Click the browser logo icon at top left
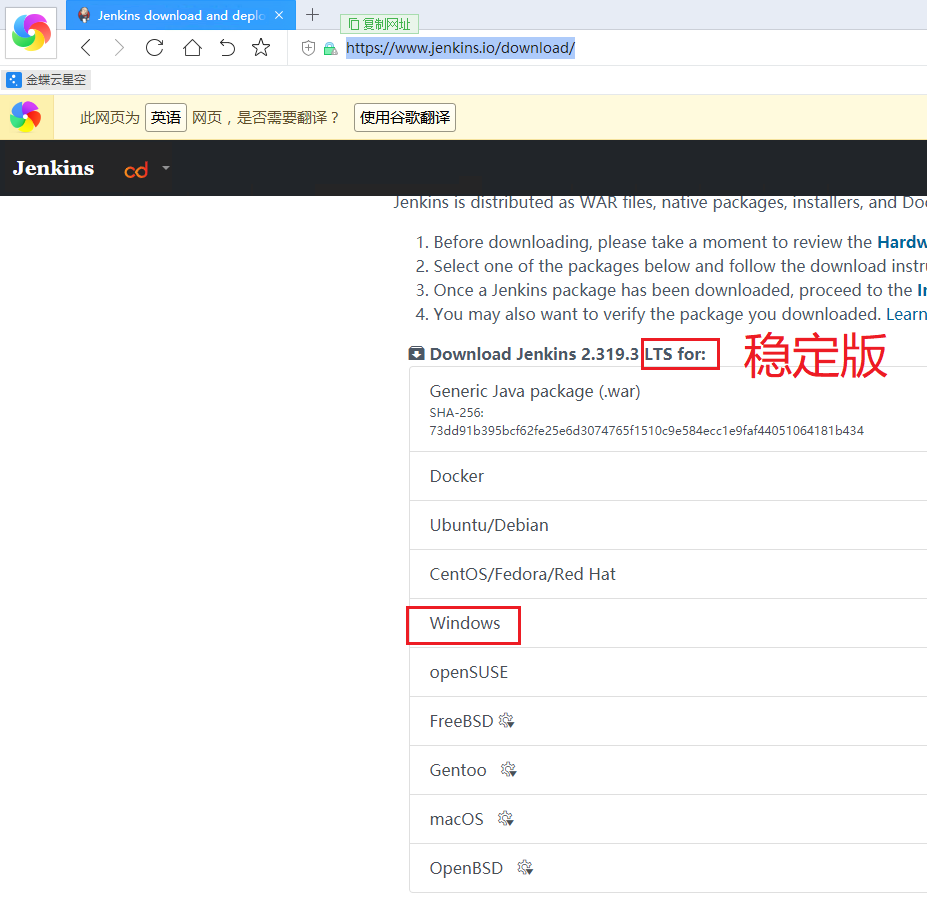 31,33
